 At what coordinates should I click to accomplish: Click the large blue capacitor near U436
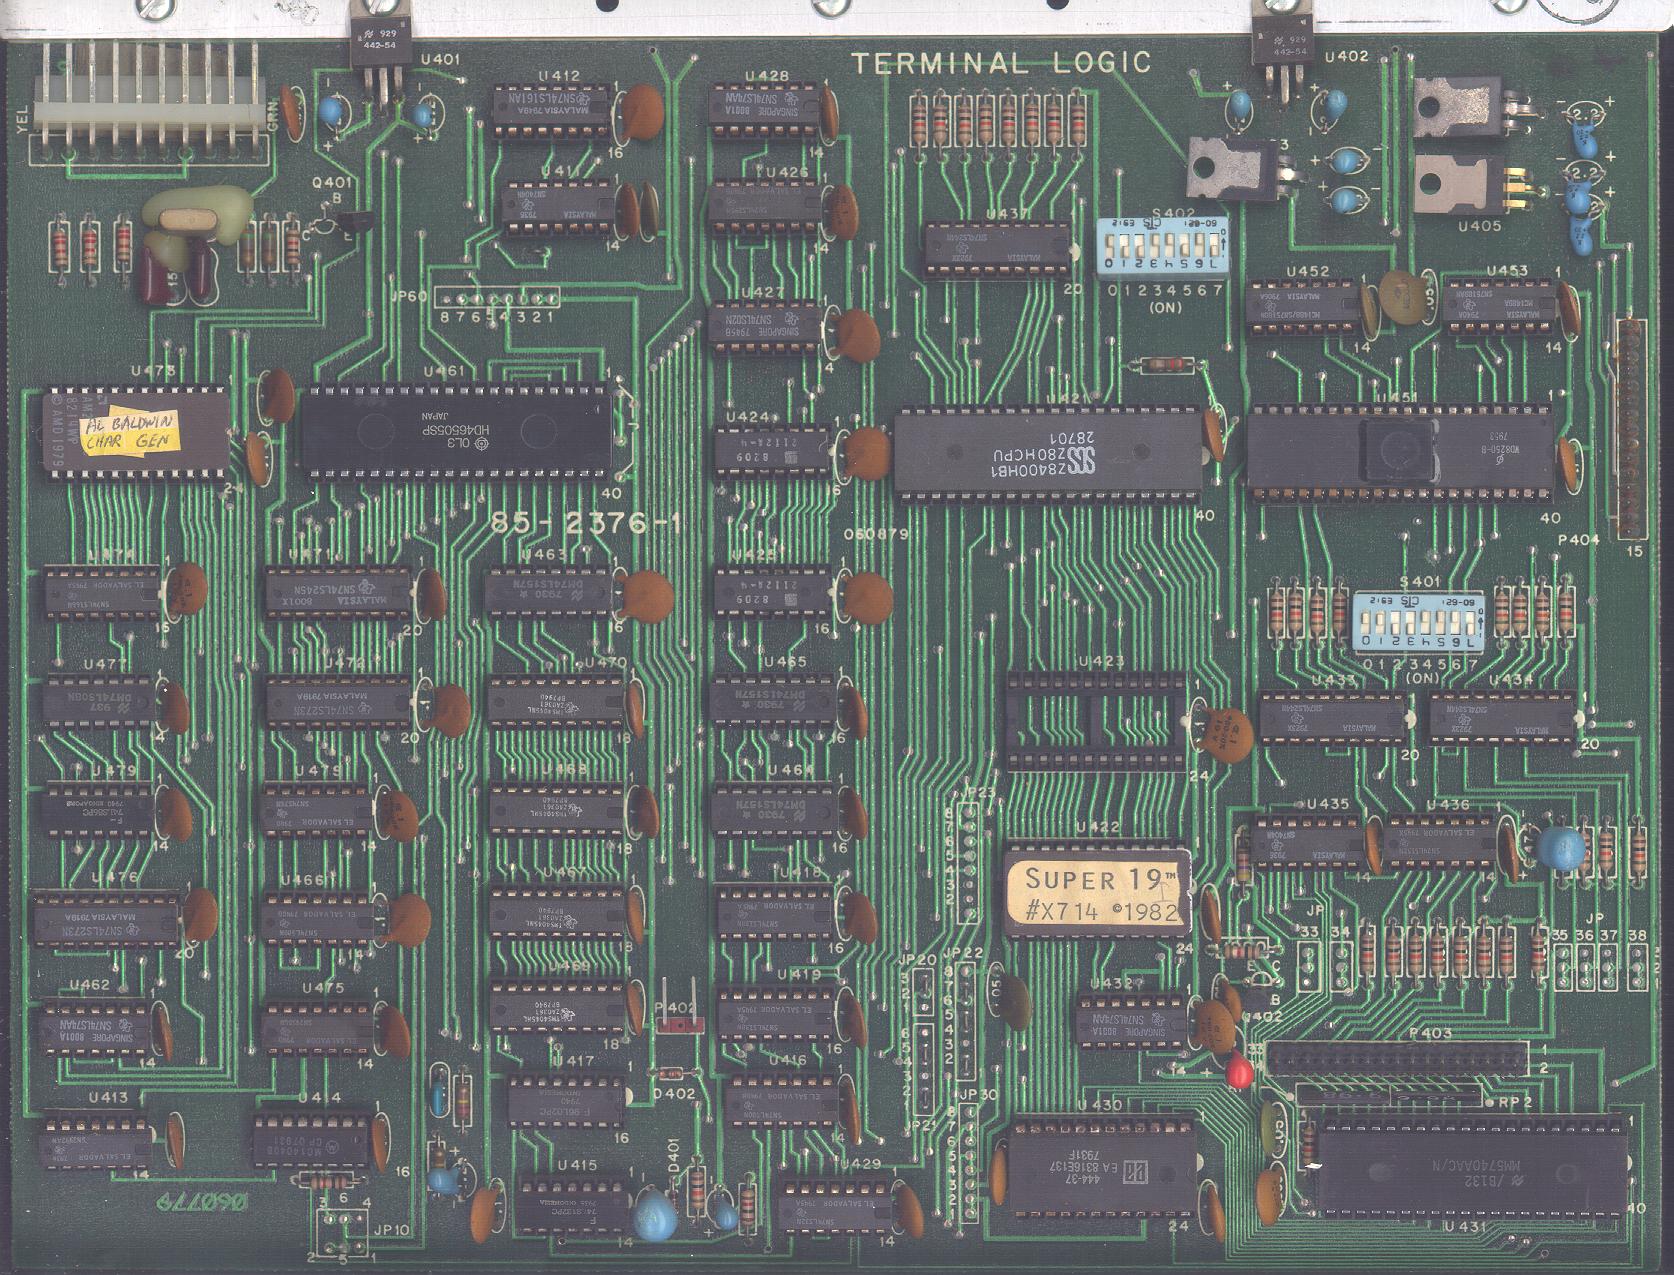coord(1560,848)
